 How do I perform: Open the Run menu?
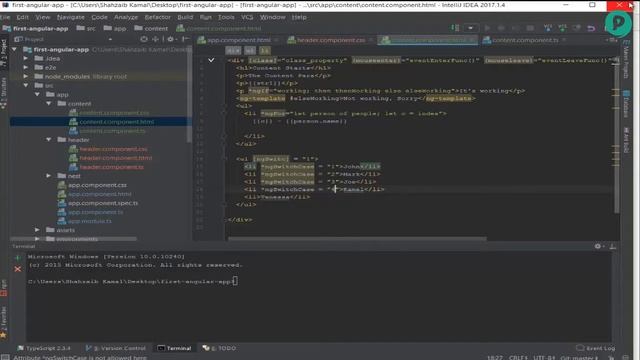click(x=206, y=17)
